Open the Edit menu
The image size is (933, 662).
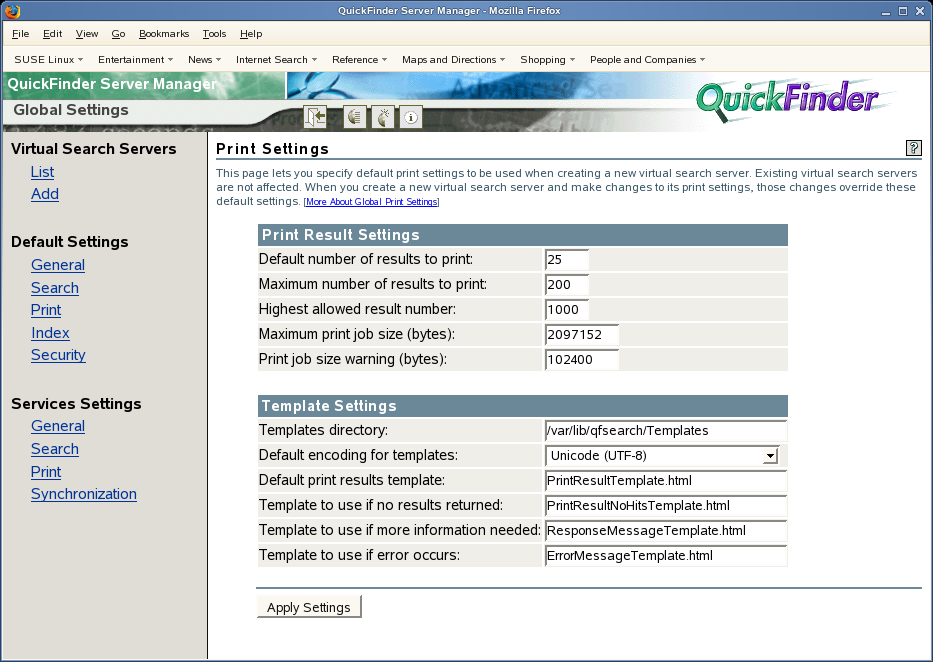(52, 34)
